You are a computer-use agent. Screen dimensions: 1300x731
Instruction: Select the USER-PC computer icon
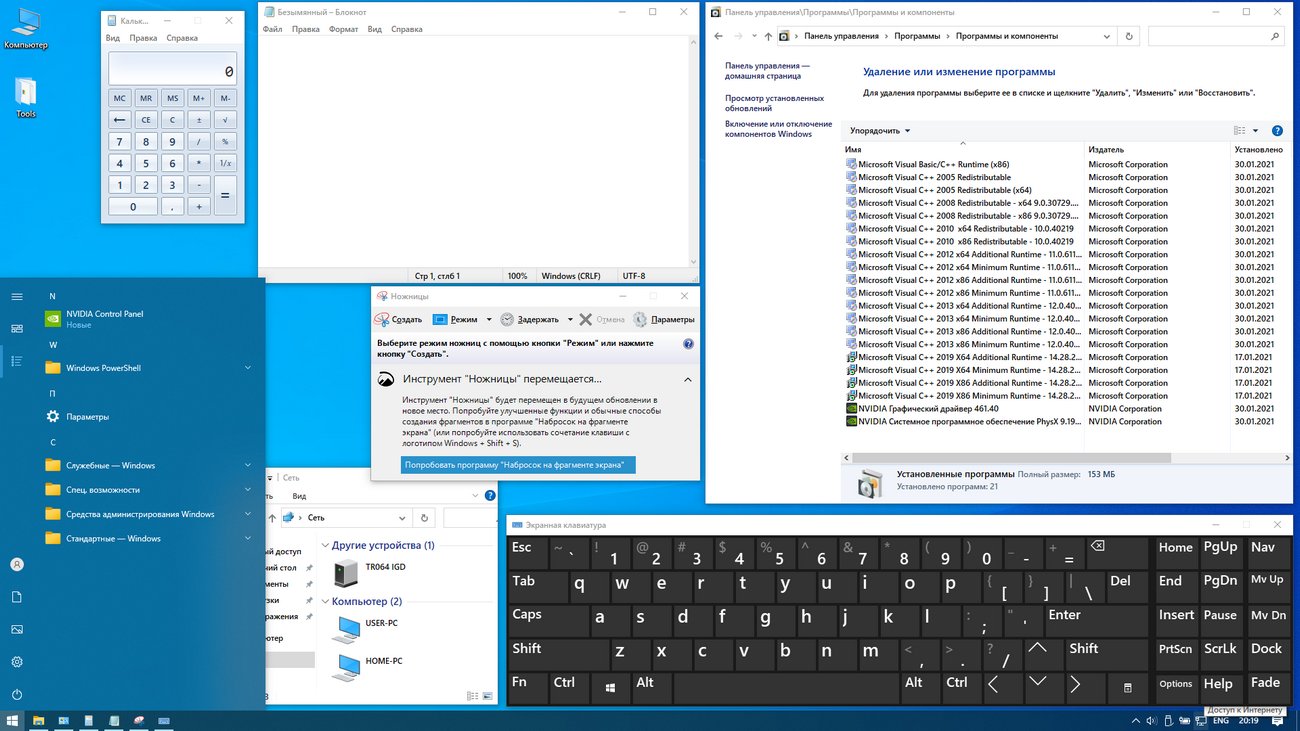(x=346, y=629)
